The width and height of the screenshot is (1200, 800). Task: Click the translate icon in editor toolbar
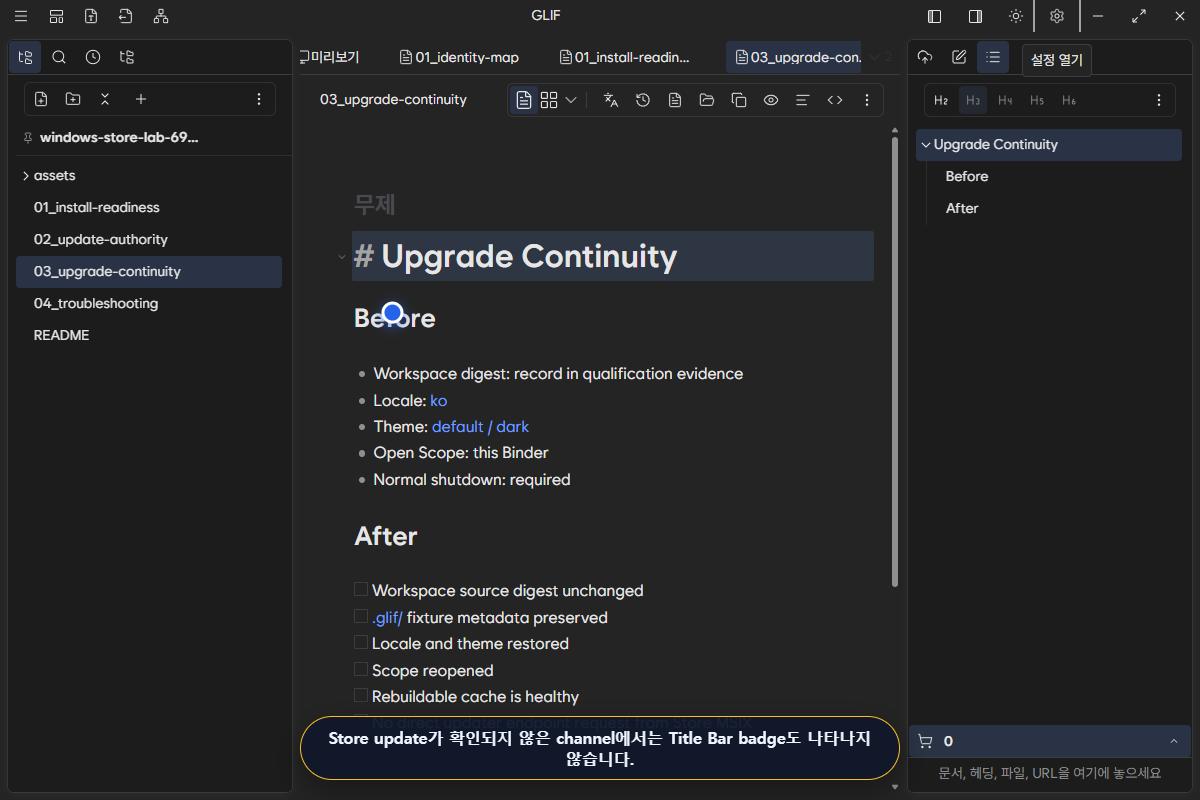611,100
